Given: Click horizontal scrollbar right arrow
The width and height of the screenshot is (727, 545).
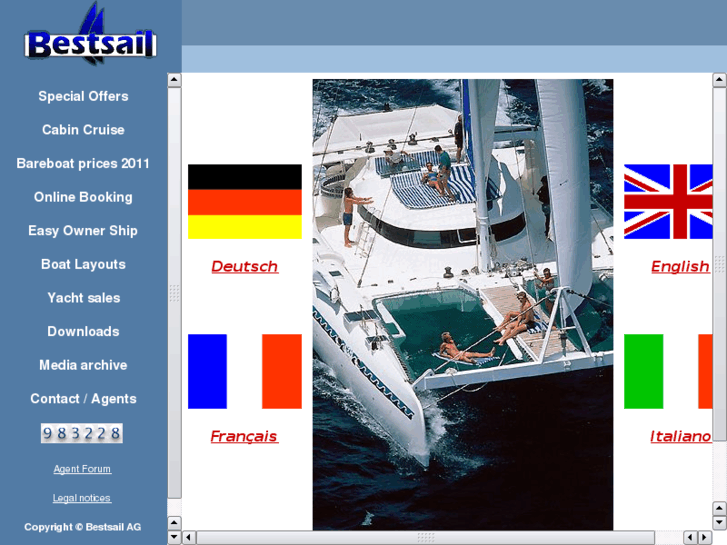Looking at the screenshot, I should click(705, 538).
